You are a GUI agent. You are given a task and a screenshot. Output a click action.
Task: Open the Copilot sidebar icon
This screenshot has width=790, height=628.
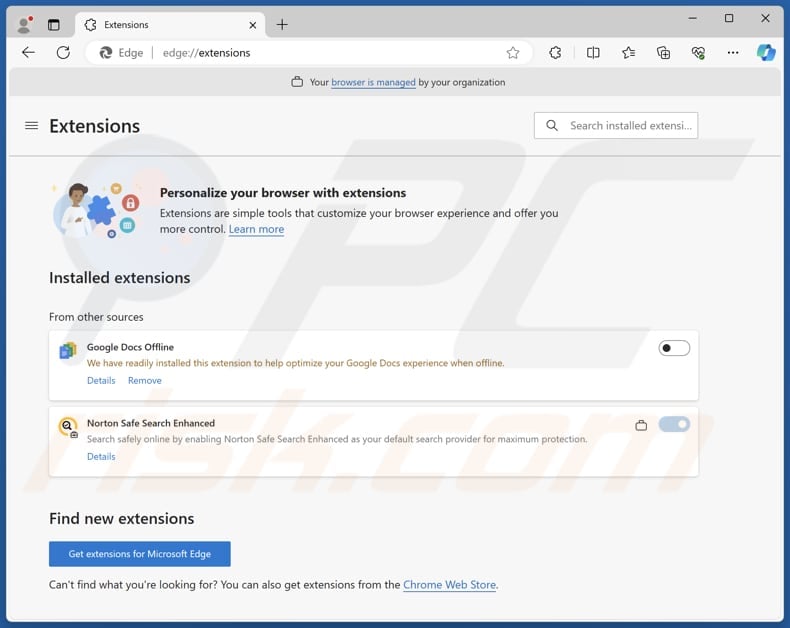(x=766, y=52)
